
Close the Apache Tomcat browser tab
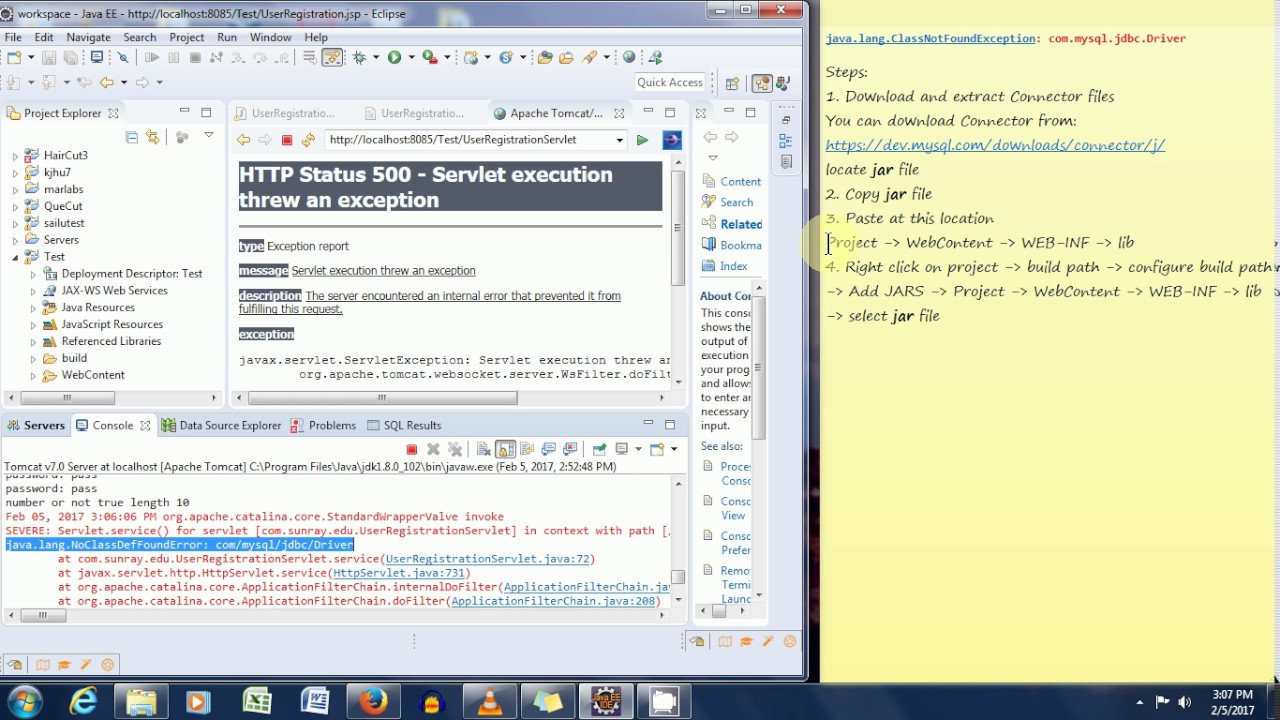click(x=619, y=113)
